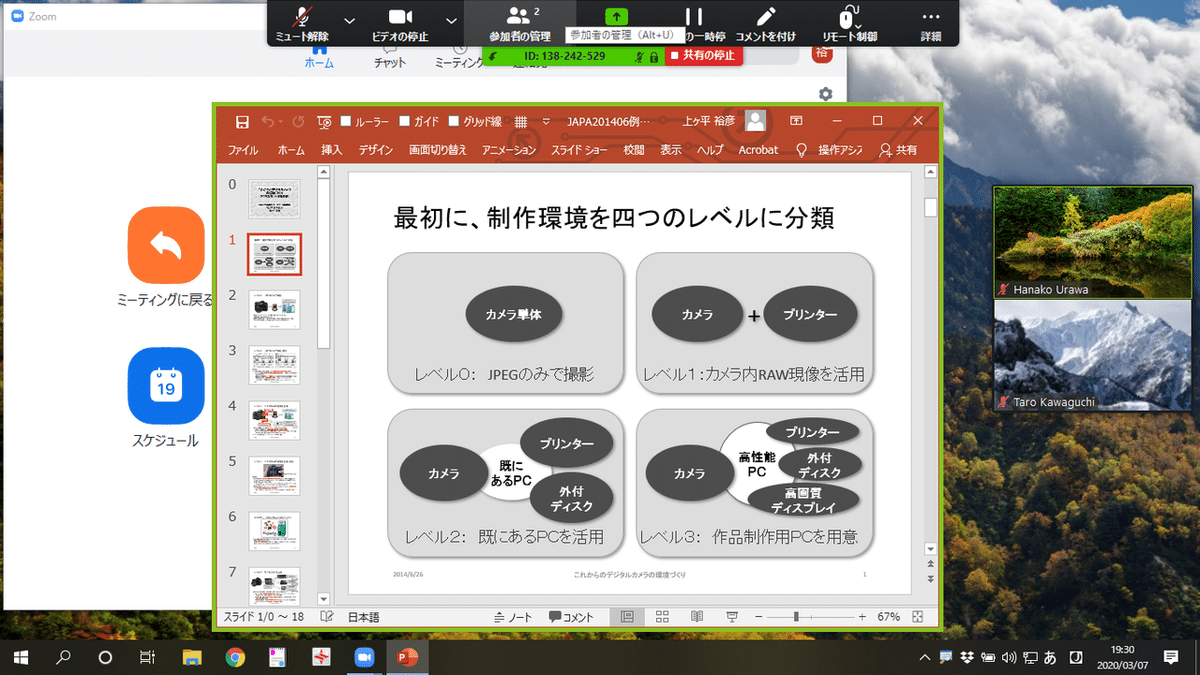
Task: Click the 共有の停止 button
Action: tap(707, 56)
